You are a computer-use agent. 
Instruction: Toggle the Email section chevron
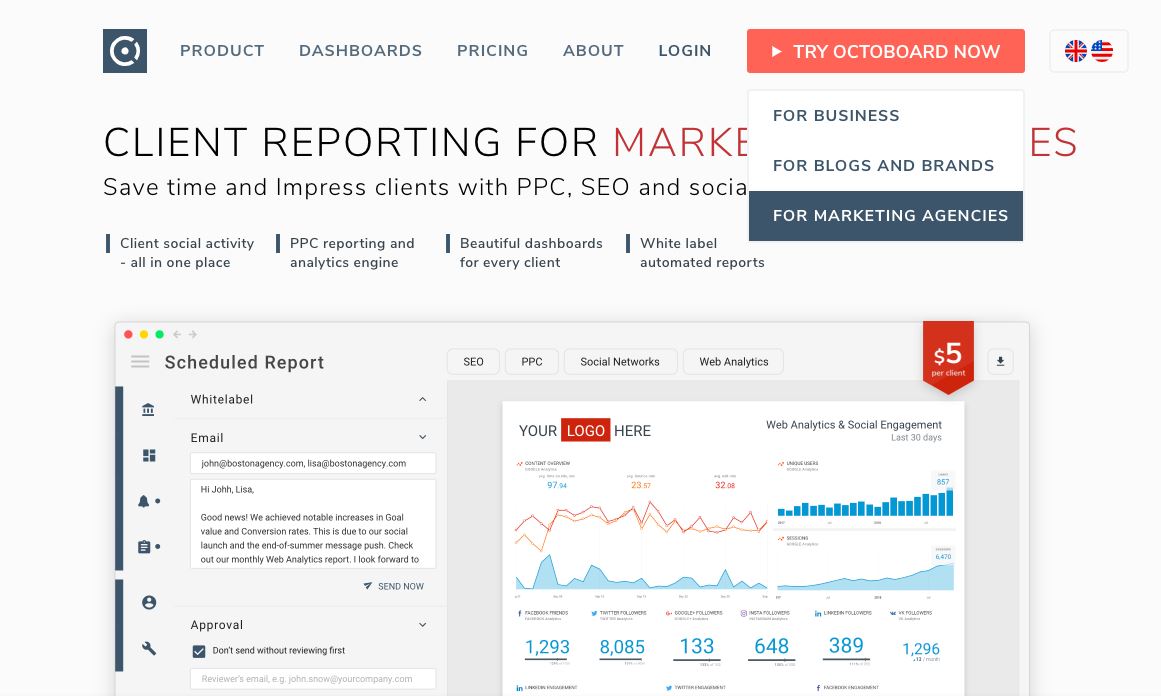click(423, 437)
